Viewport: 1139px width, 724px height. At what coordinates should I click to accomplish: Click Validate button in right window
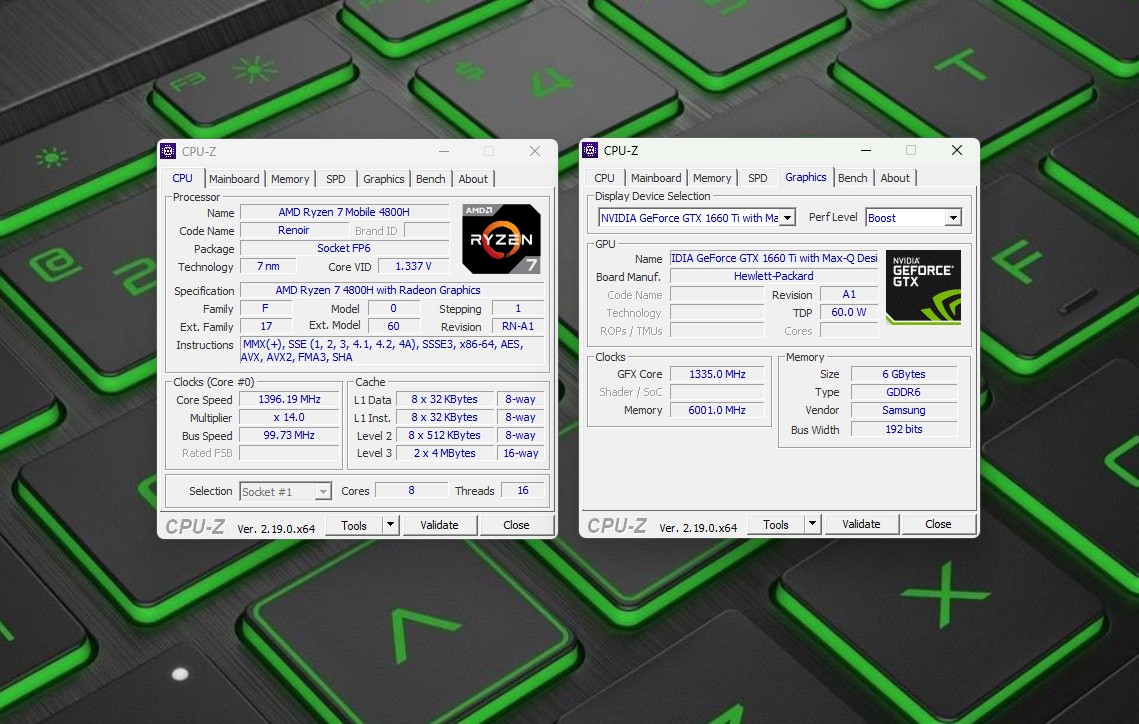pos(862,524)
